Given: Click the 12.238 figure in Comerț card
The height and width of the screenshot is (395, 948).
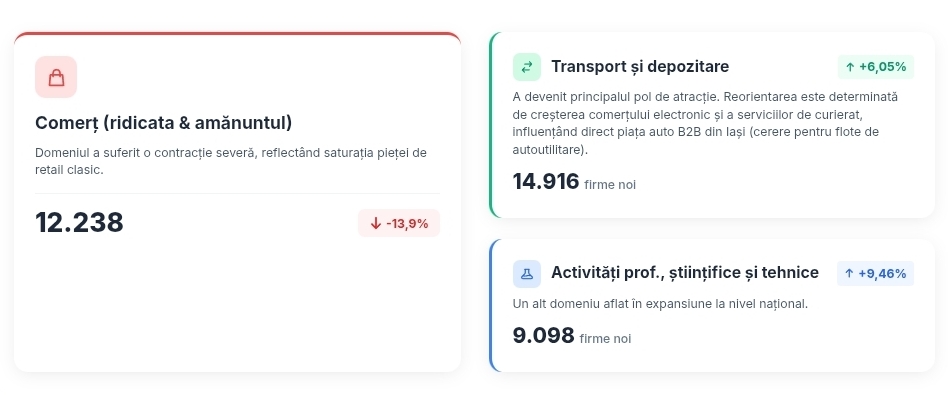Looking at the screenshot, I should (79, 223).
